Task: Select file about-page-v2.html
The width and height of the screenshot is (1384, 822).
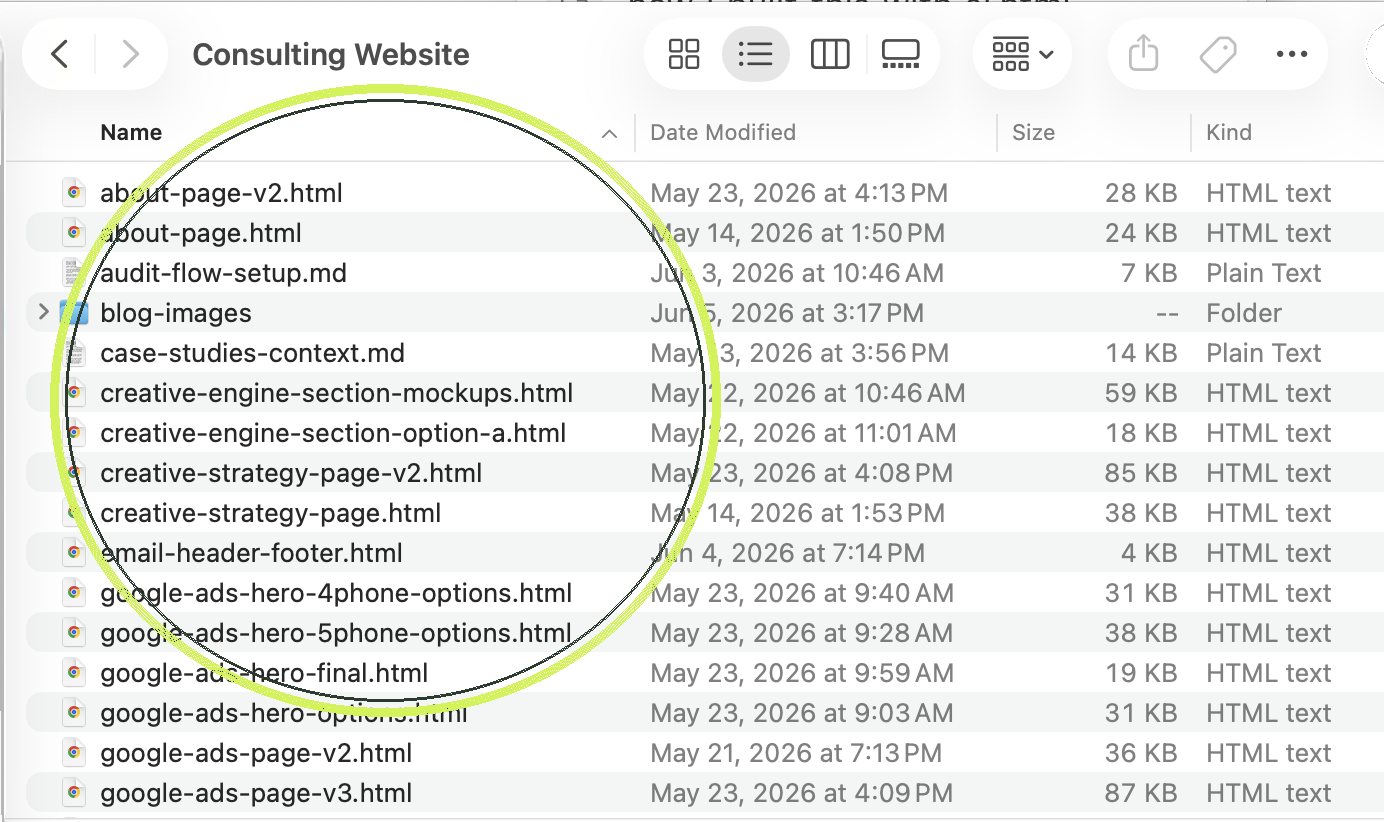Action: (x=221, y=193)
